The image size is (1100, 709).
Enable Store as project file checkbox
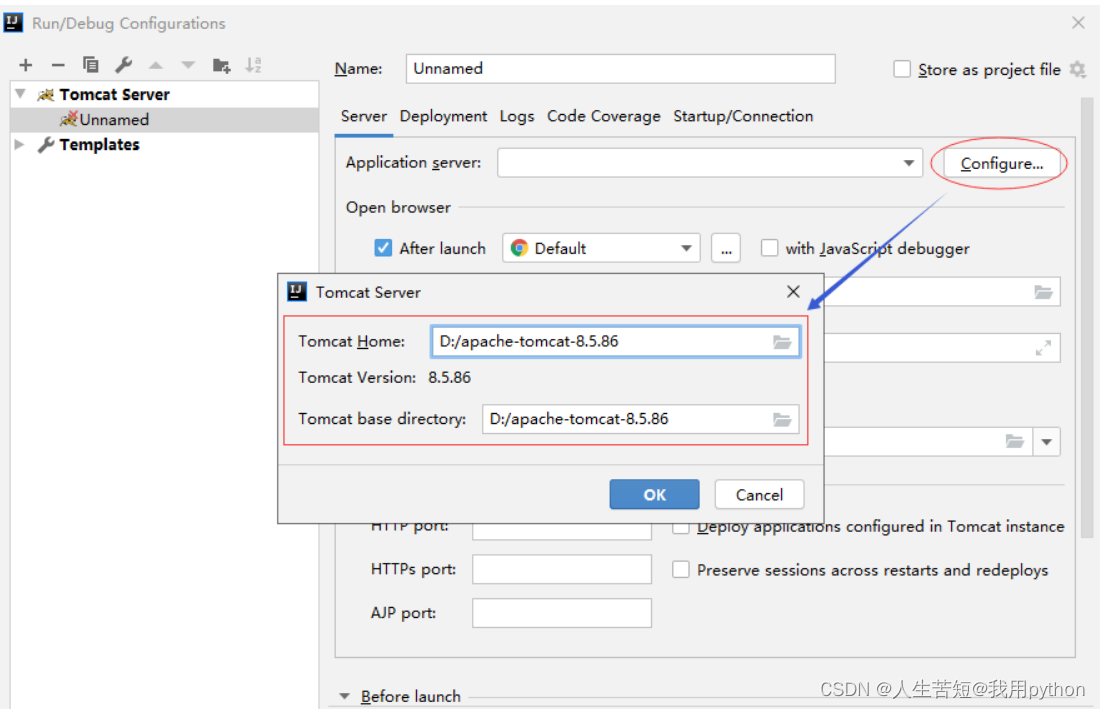902,69
